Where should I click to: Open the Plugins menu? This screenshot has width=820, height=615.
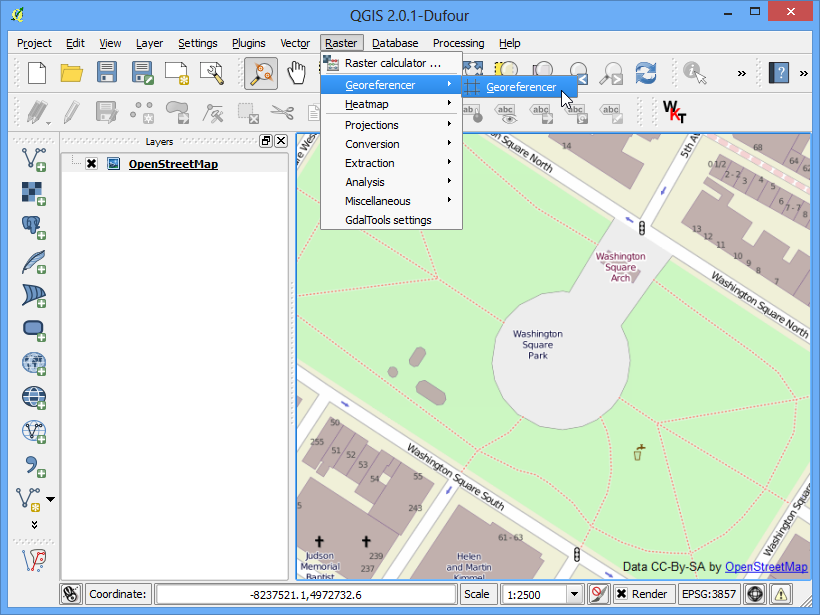click(248, 43)
